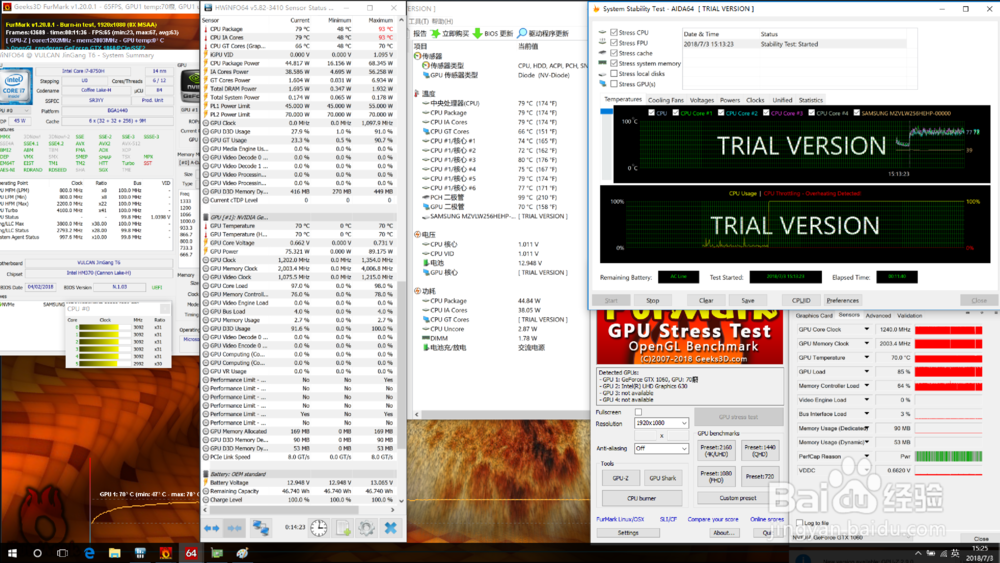Switch to Cooling Fans tab

pos(665,100)
